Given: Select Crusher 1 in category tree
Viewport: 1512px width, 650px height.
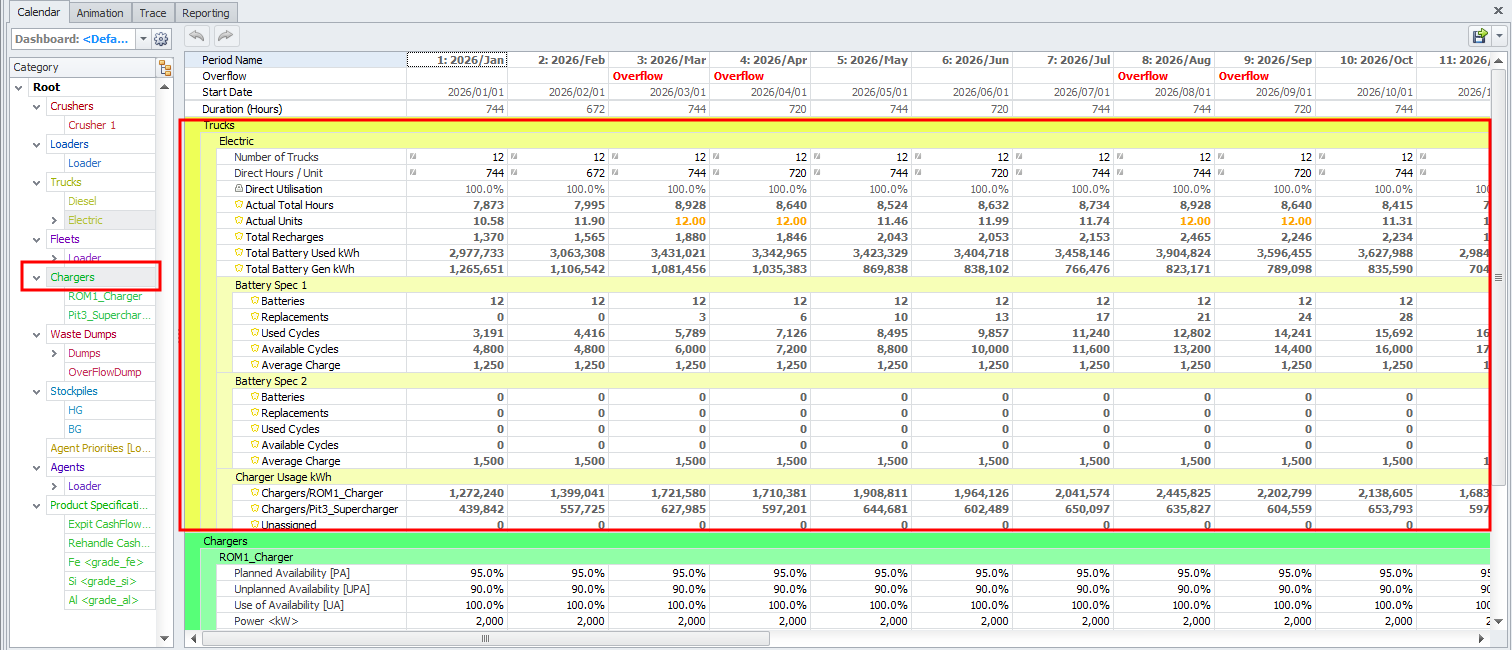Looking at the screenshot, I should point(92,125).
